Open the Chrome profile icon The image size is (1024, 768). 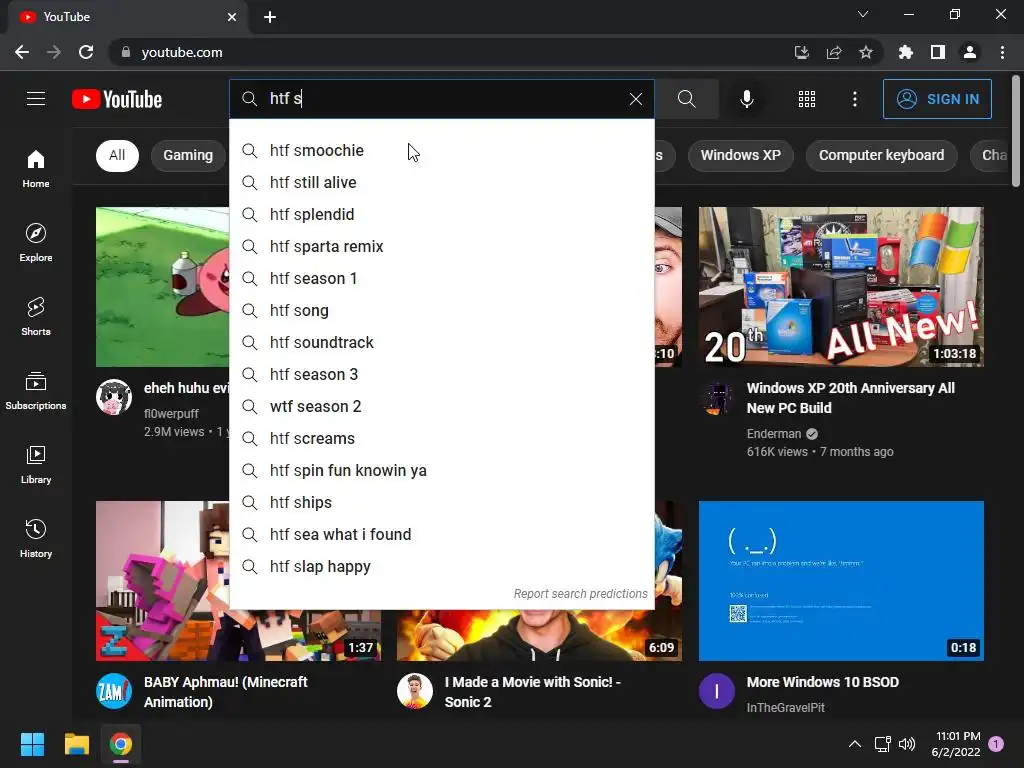(x=969, y=52)
